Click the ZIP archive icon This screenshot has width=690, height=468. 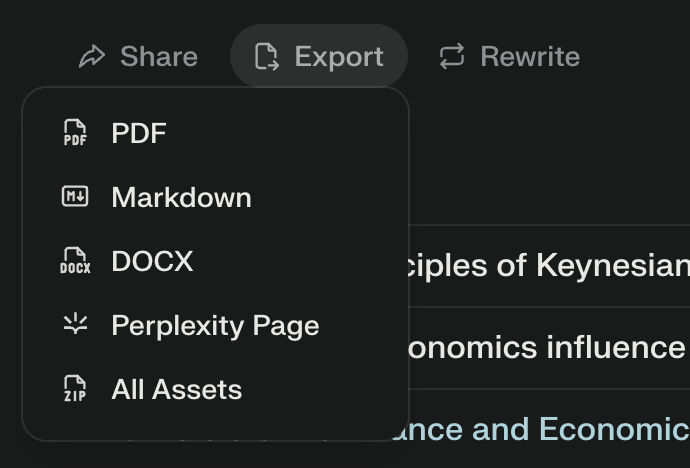click(75, 389)
